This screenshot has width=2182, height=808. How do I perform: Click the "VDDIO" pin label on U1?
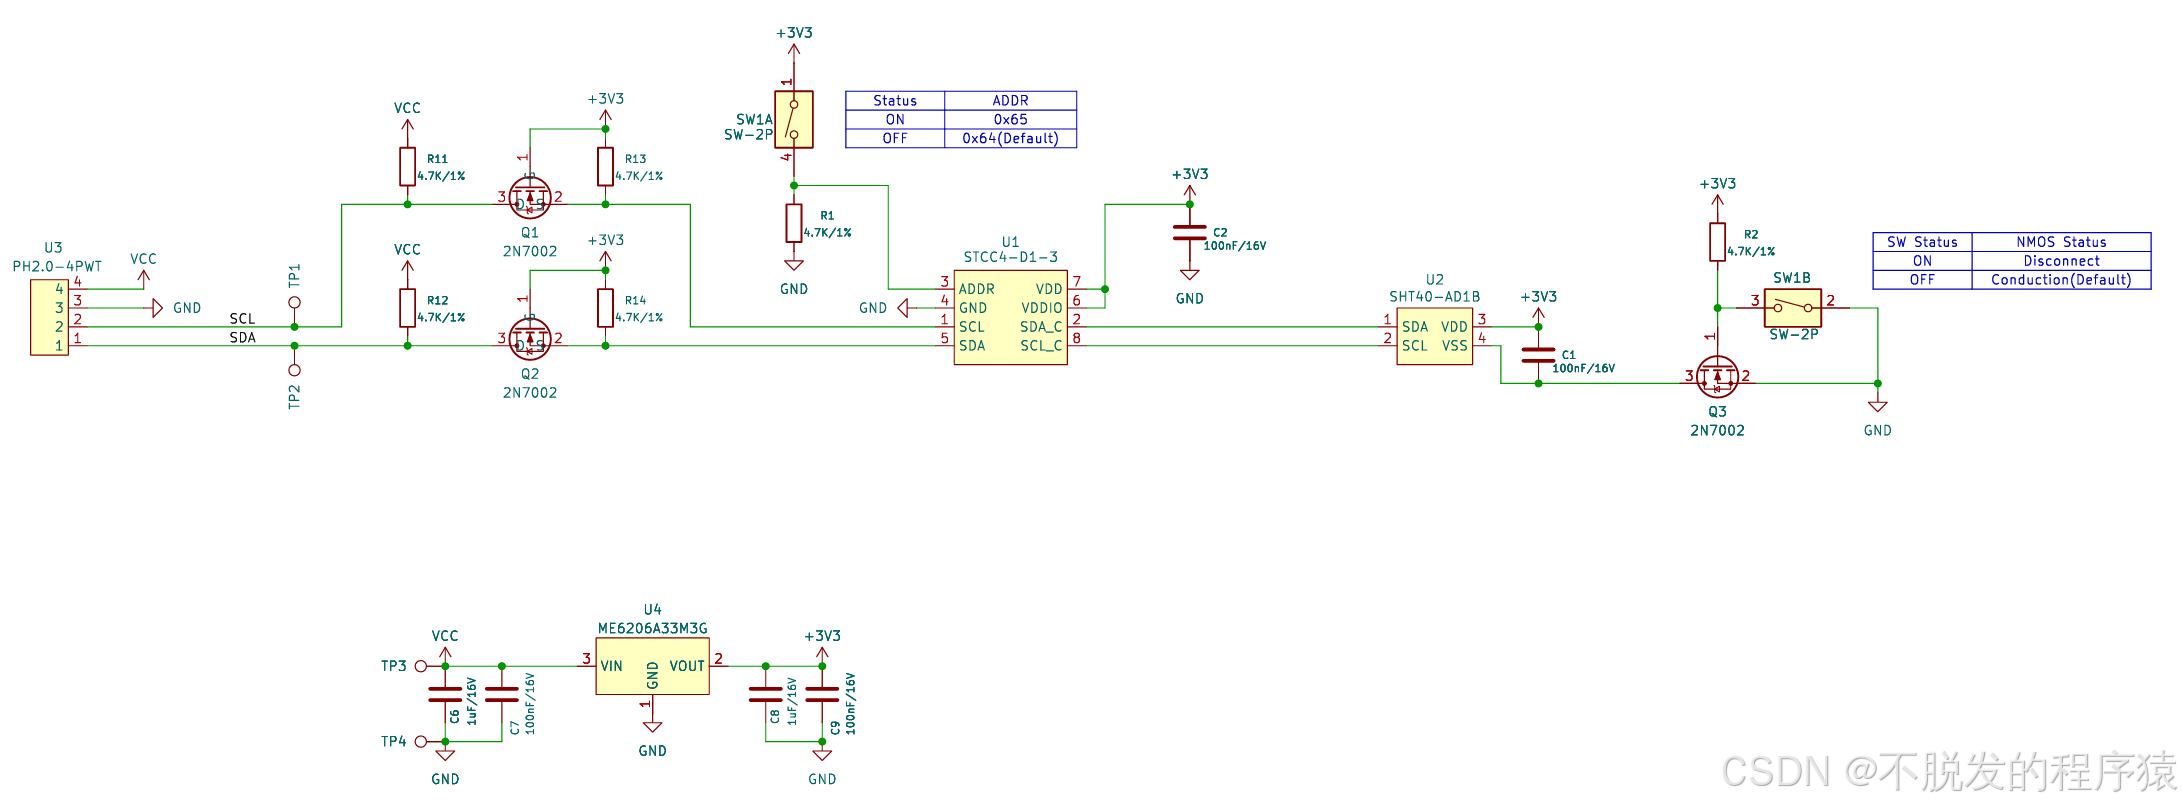click(1041, 308)
